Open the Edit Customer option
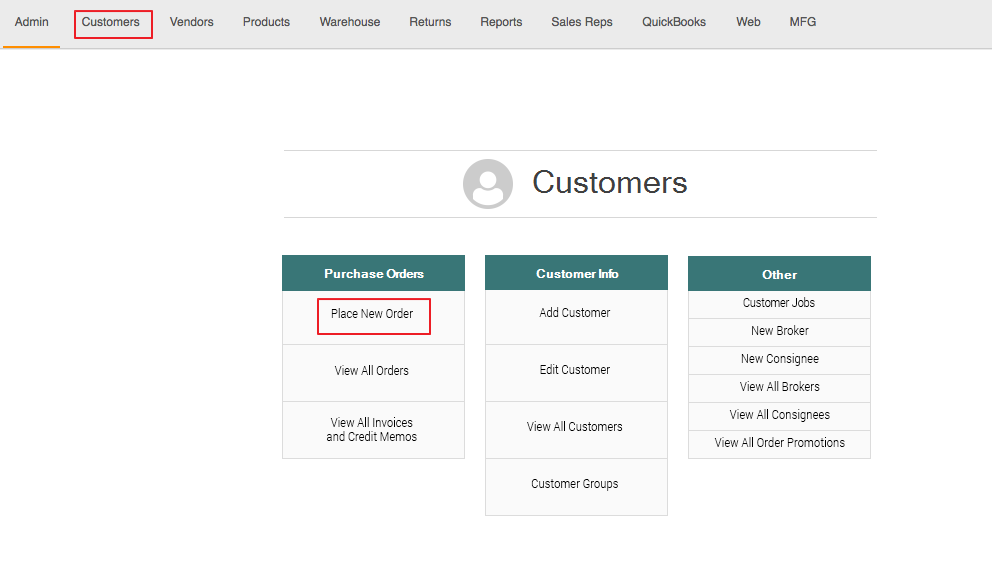The width and height of the screenshot is (992, 584). [575, 370]
